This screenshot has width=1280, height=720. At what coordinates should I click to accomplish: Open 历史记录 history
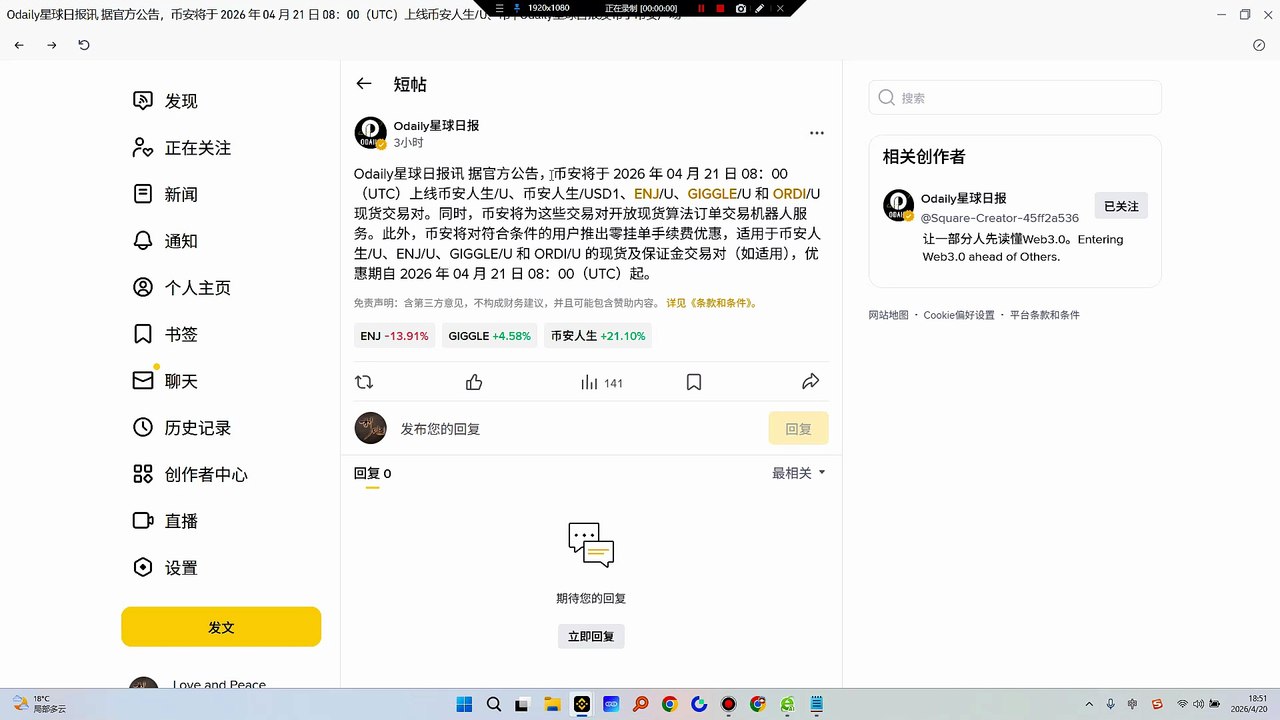coord(182,428)
